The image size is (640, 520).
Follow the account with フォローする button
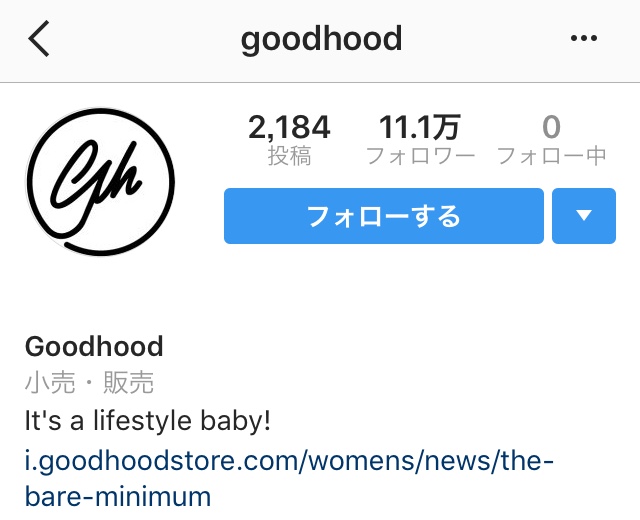[384, 216]
